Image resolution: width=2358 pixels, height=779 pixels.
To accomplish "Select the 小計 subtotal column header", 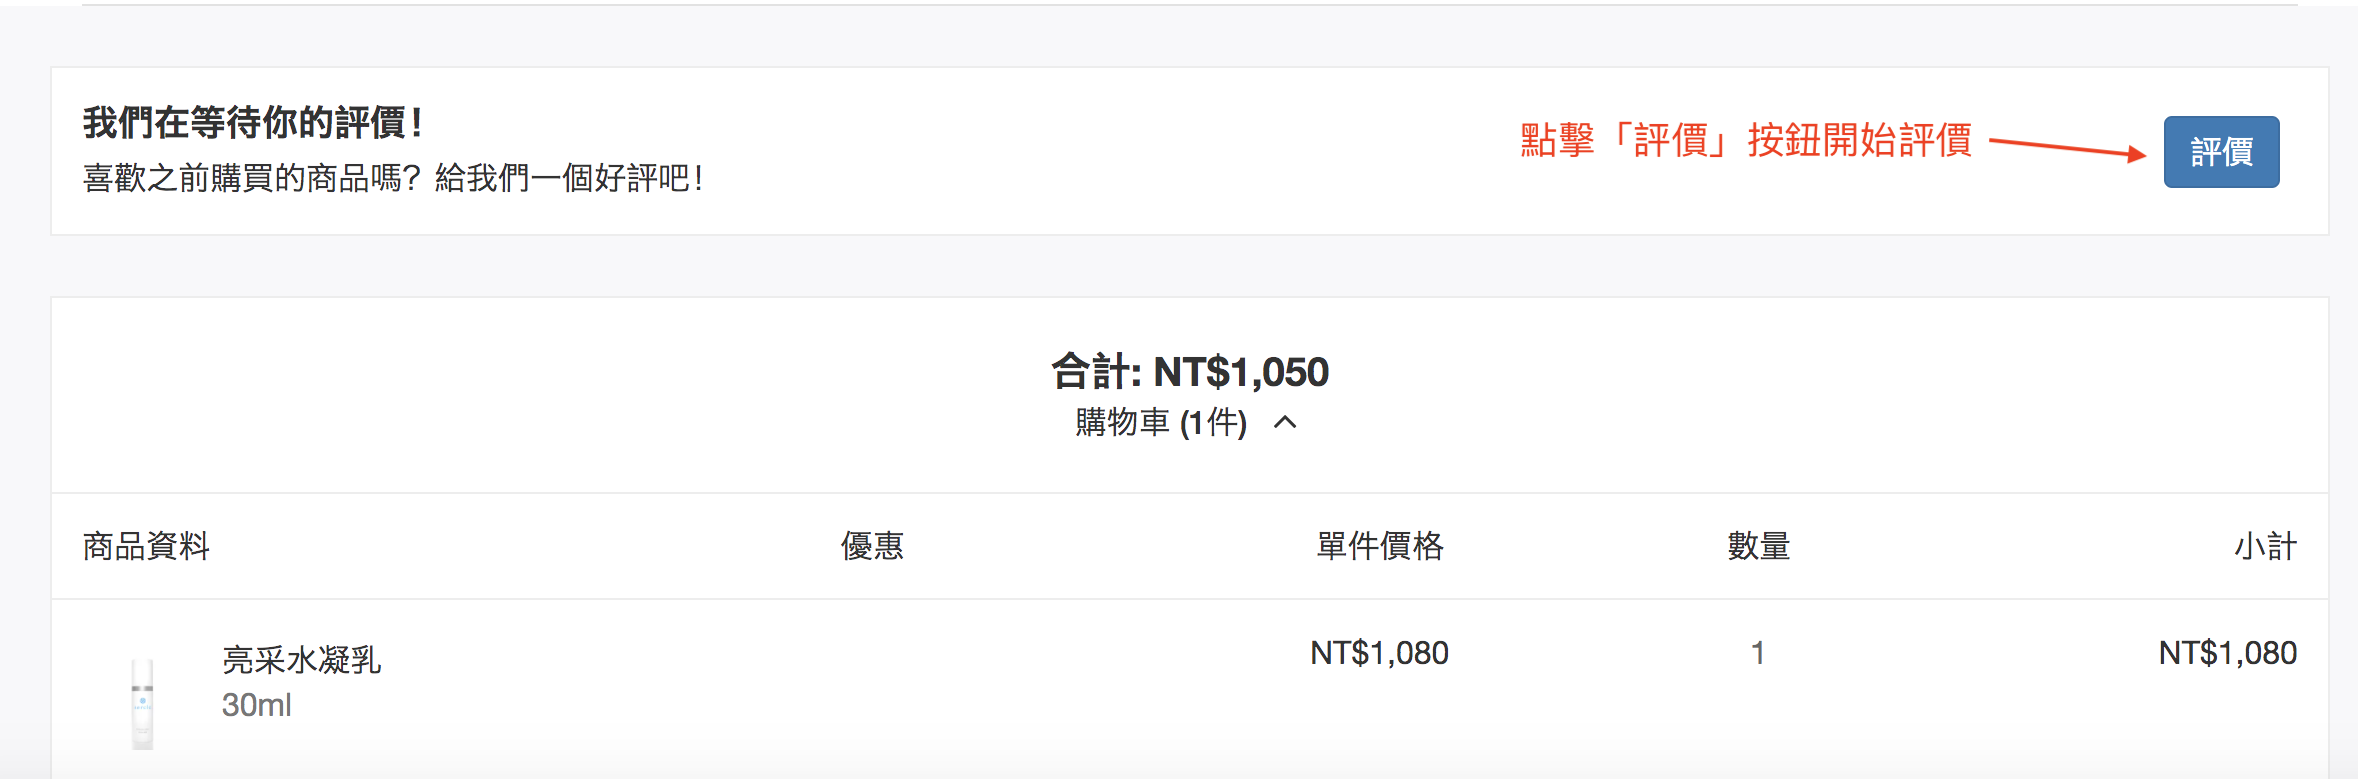I will click(2265, 546).
